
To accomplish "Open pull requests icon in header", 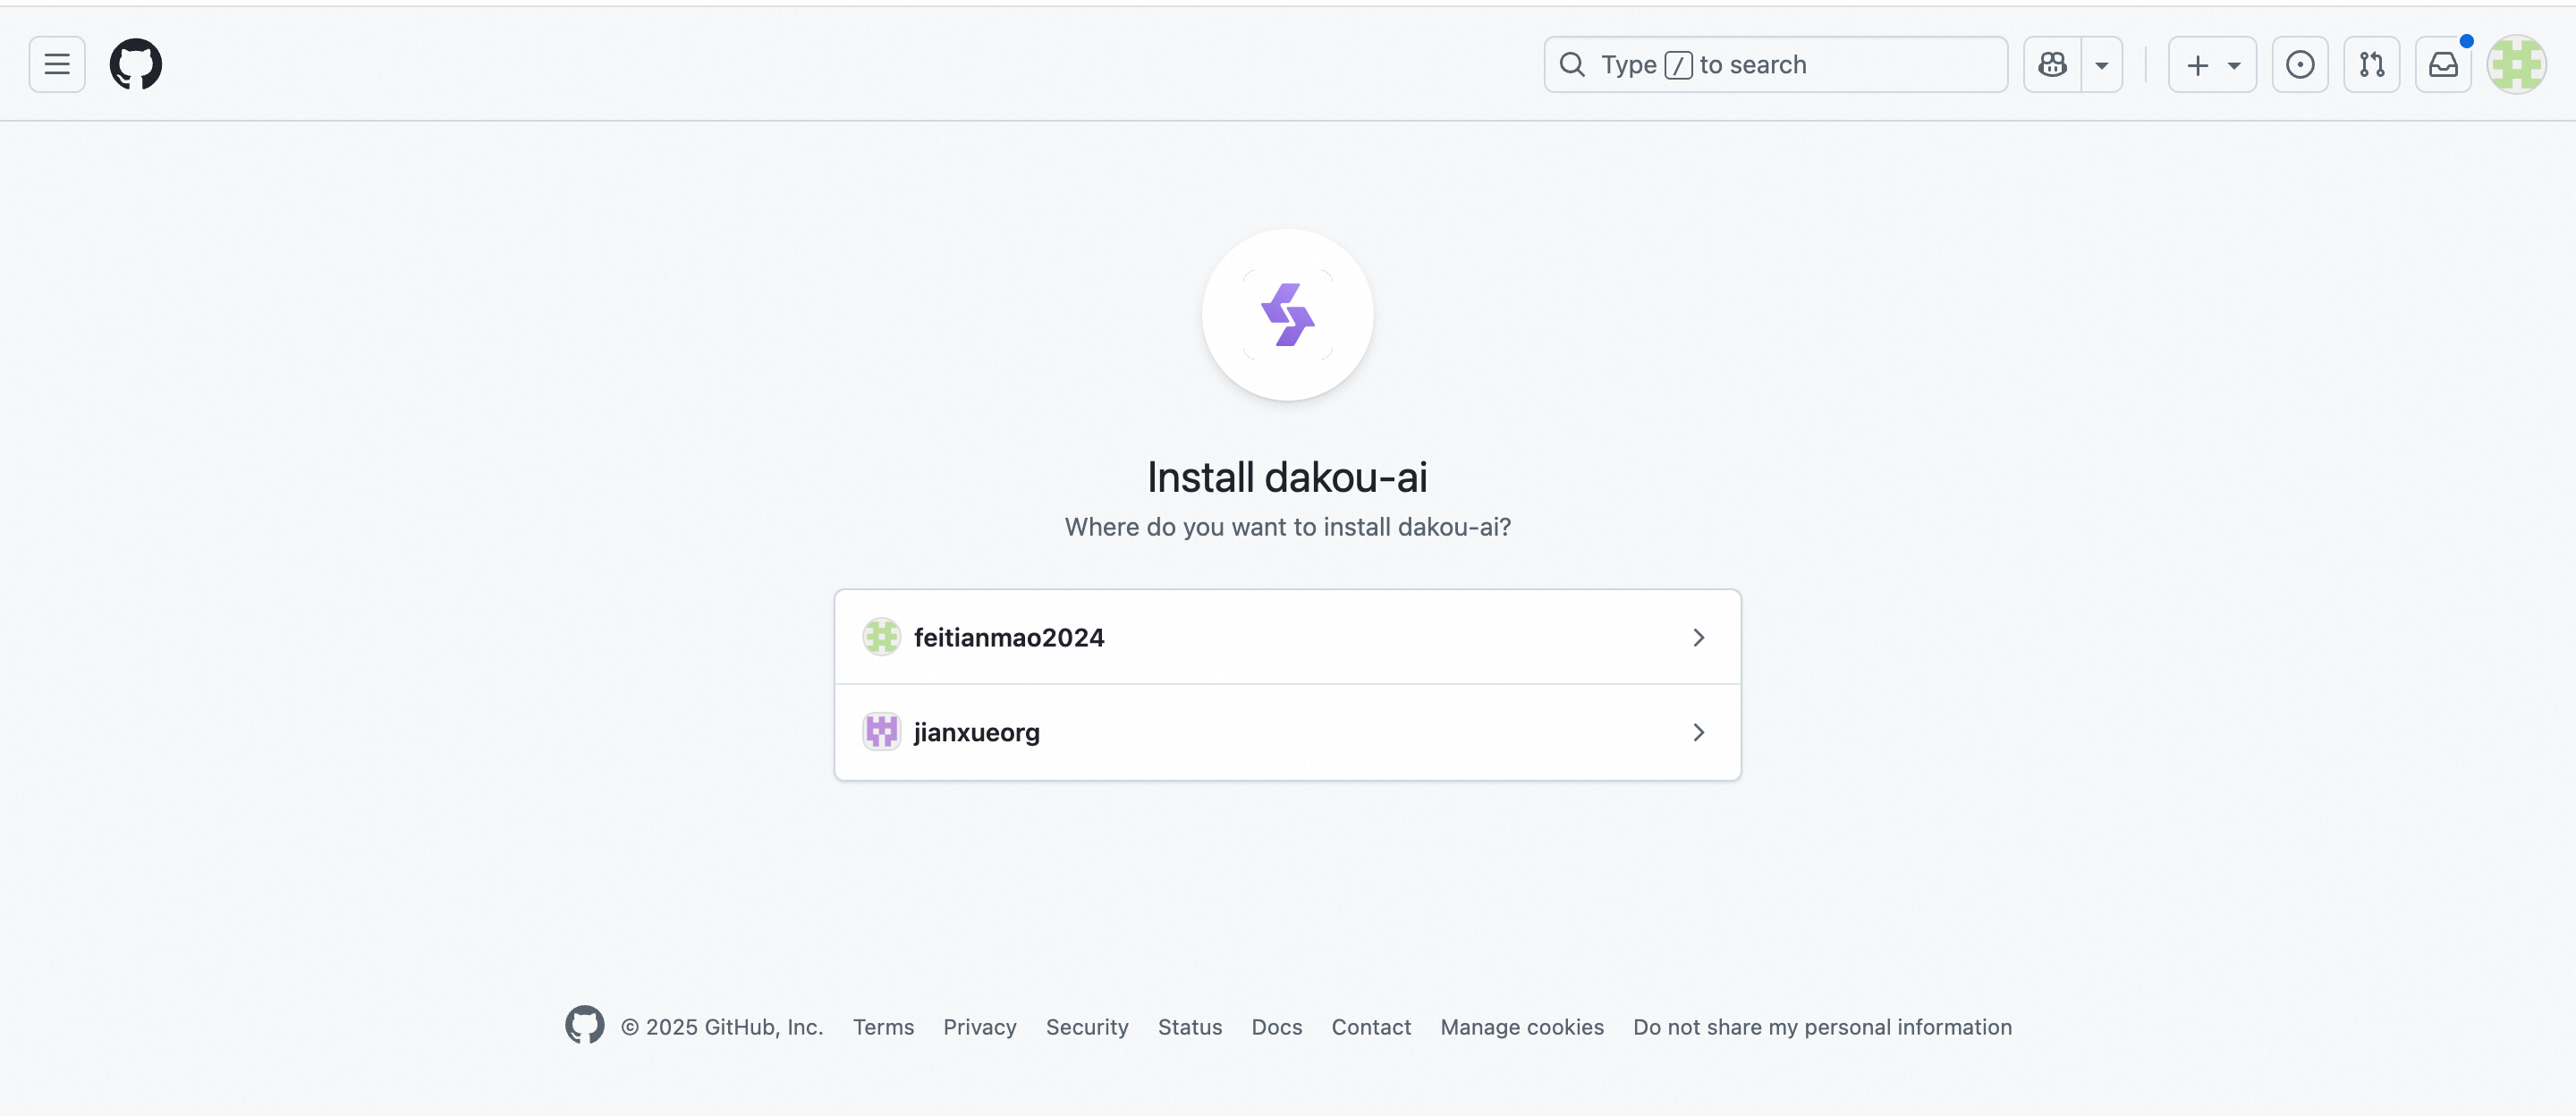I will [2371, 65].
